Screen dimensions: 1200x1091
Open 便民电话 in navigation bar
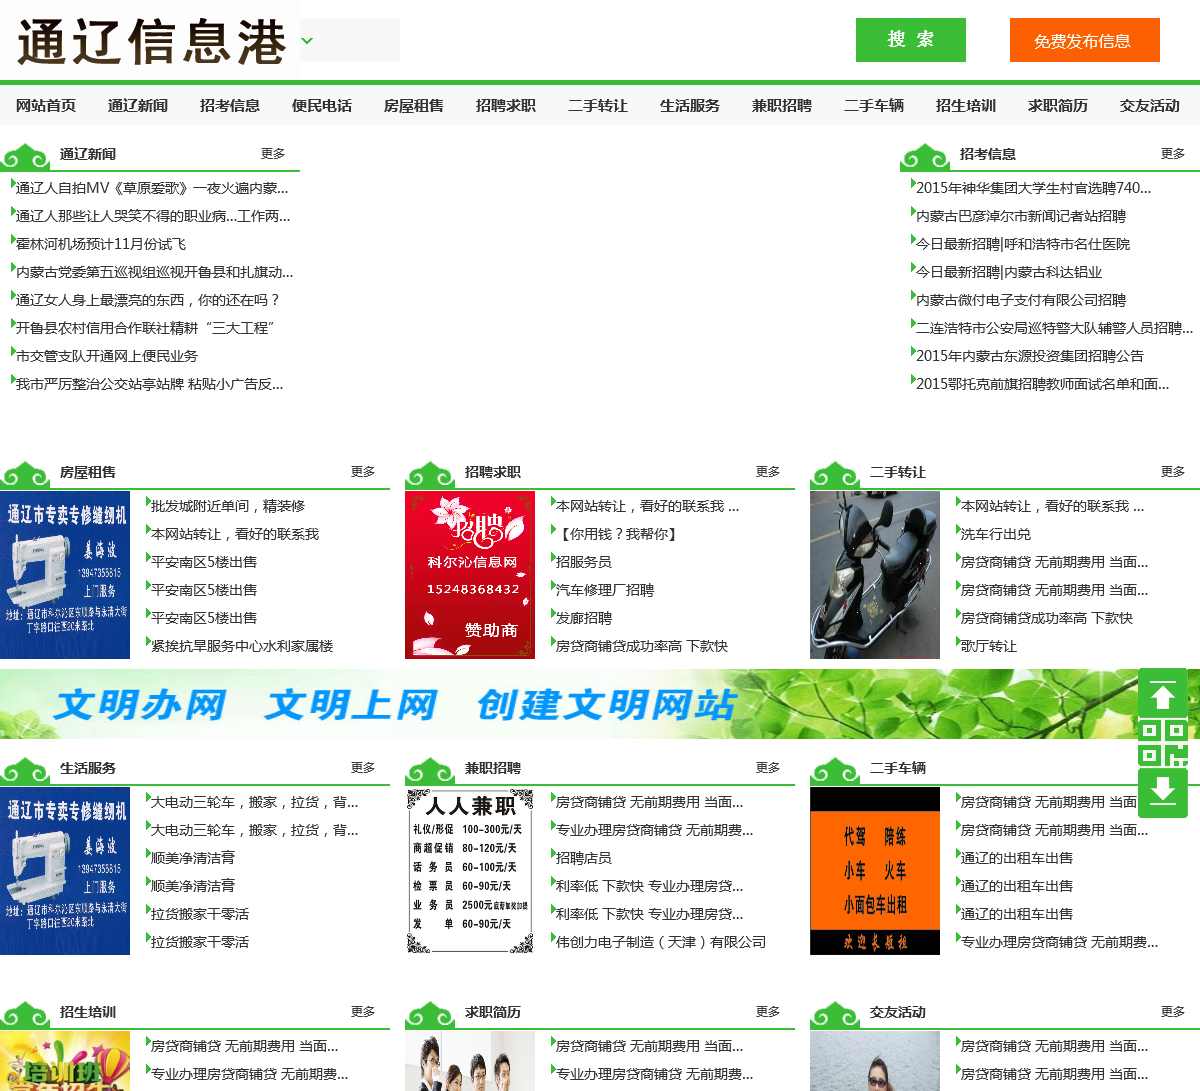click(322, 105)
